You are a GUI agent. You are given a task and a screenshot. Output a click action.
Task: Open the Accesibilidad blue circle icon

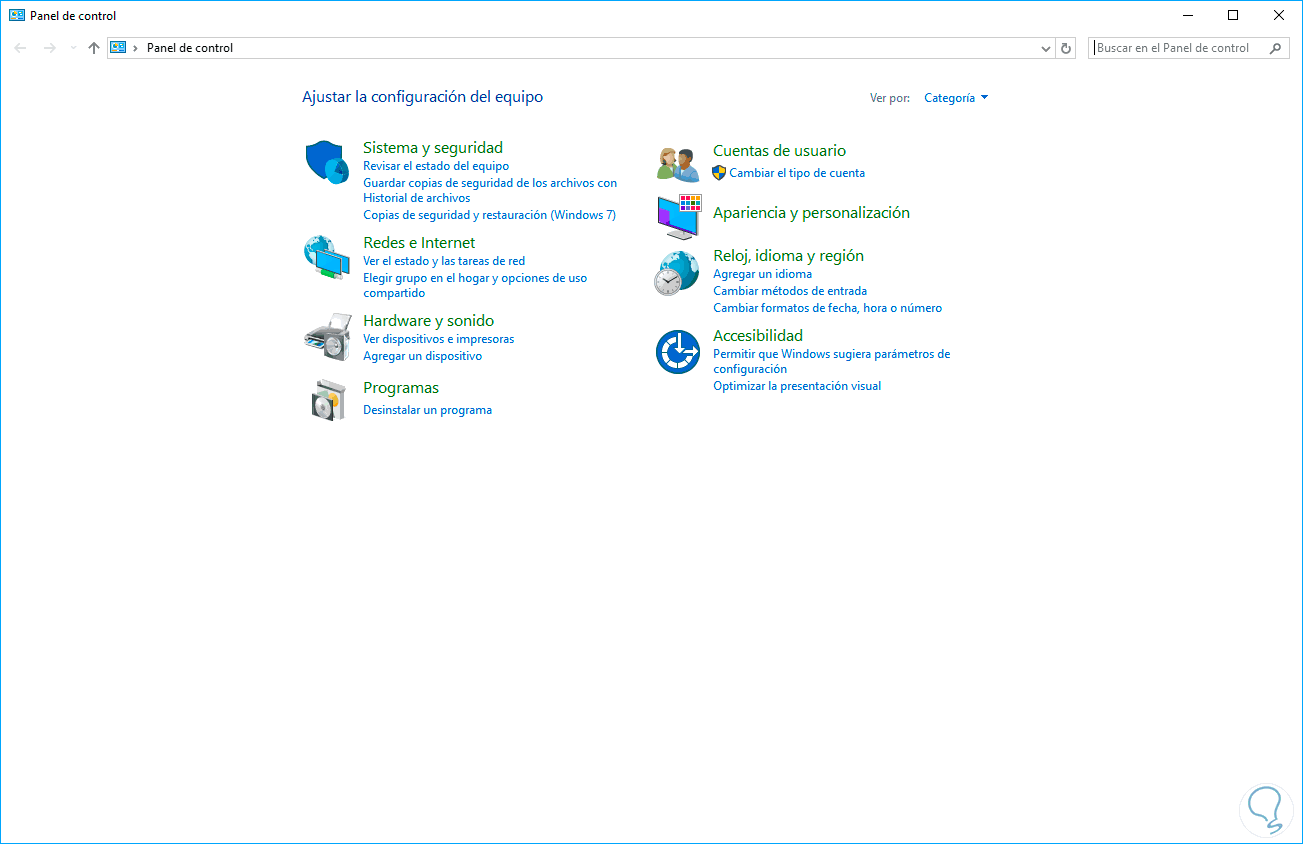click(677, 352)
